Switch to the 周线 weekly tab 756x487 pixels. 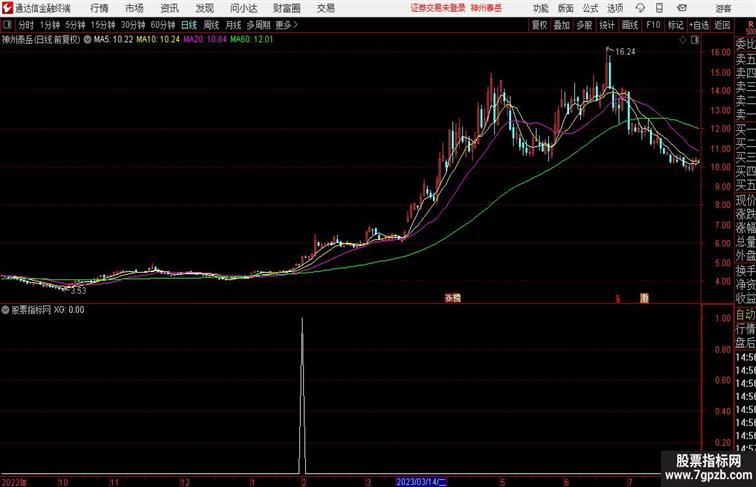(211, 25)
